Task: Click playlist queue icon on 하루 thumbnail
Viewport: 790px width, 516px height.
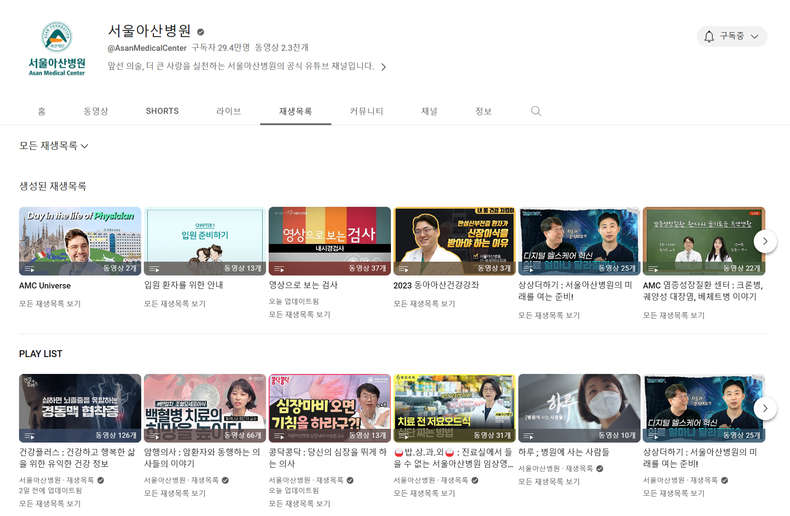Action: coord(529,435)
